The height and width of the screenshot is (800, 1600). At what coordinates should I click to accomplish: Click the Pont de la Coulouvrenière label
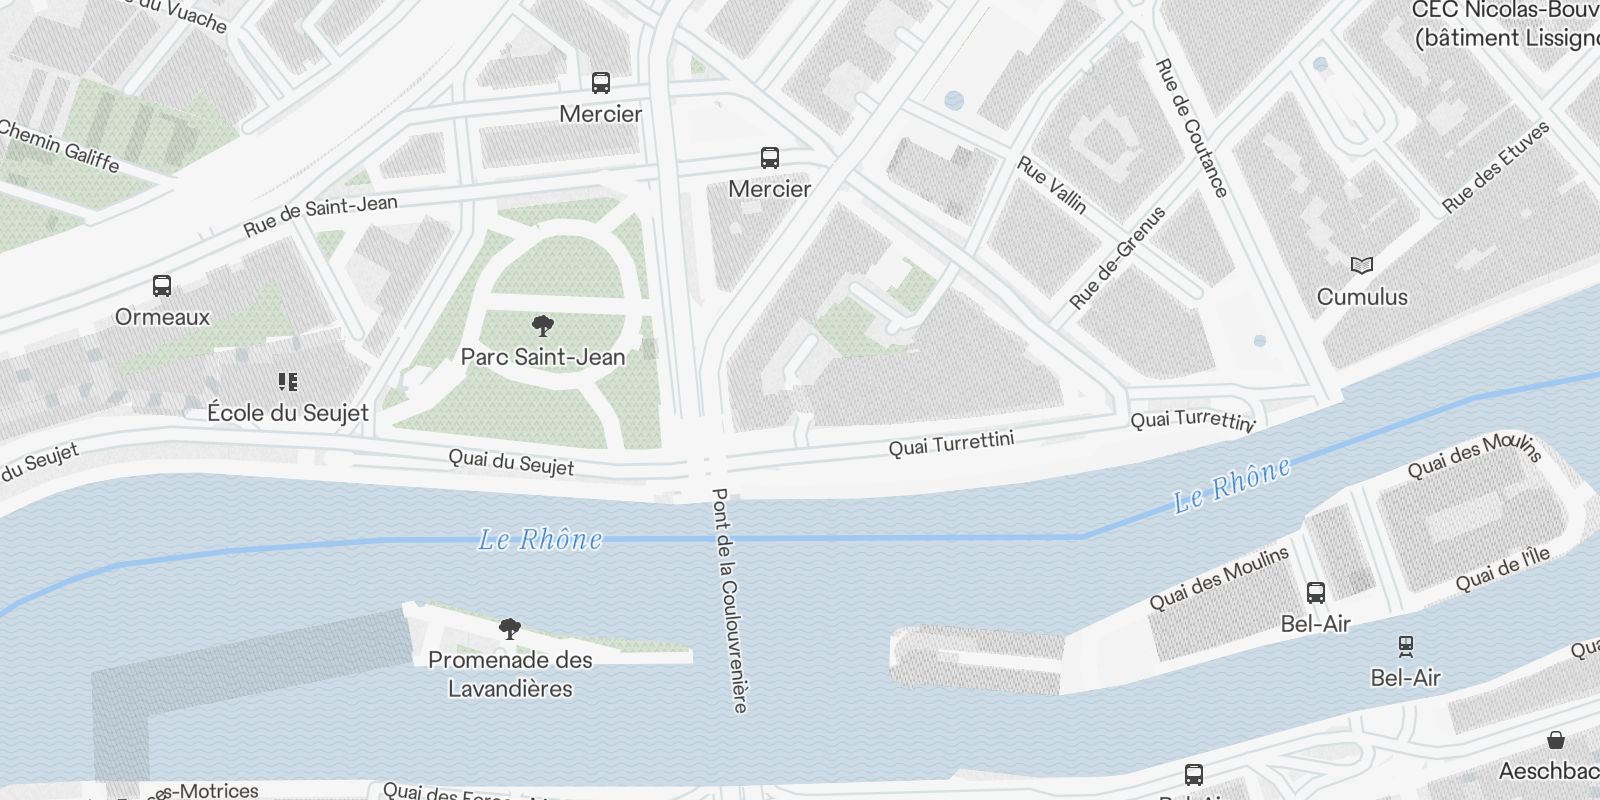pyautogui.click(x=729, y=600)
